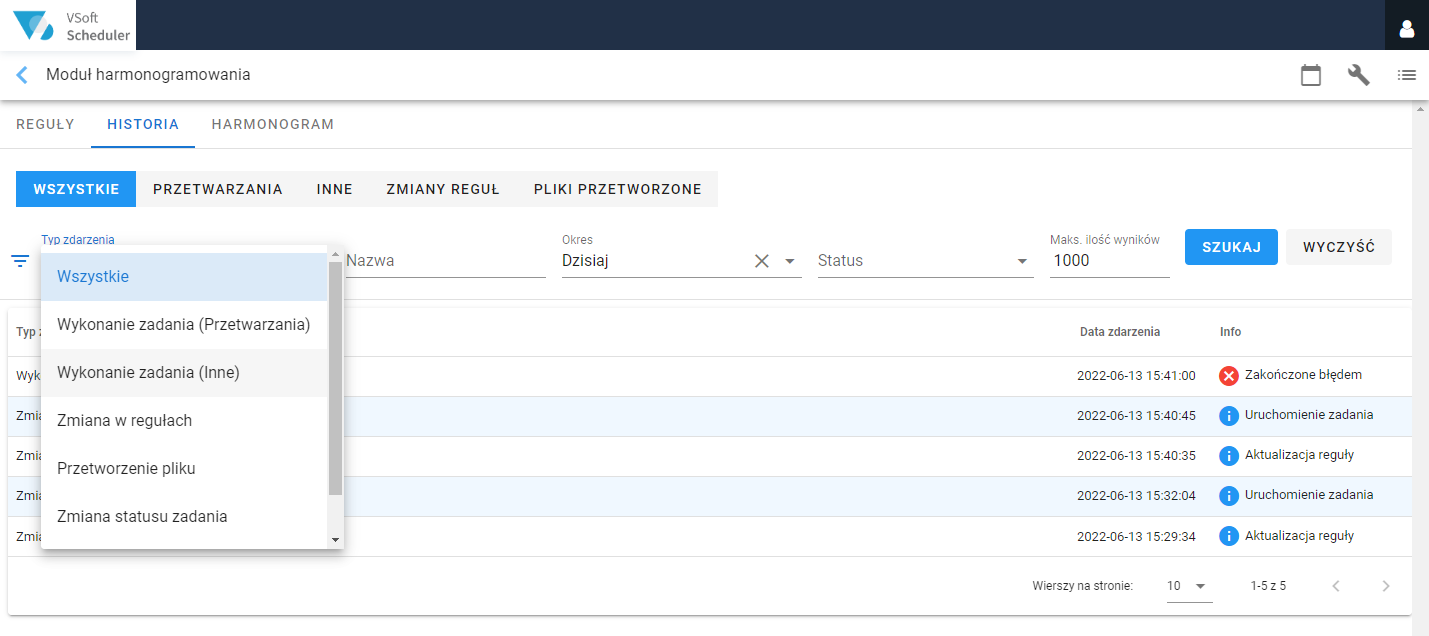
Task: Focus the Nazwa input field
Action: coord(445,261)
